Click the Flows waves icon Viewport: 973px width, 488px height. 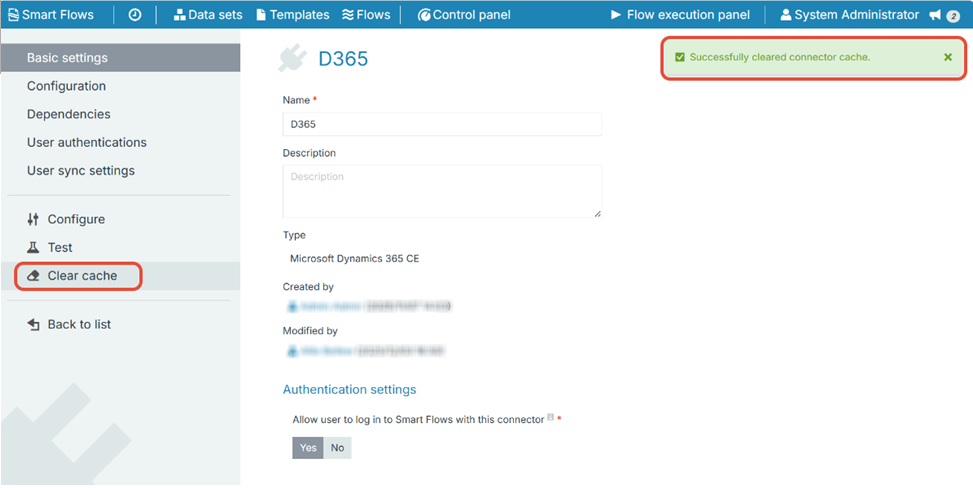348,15
